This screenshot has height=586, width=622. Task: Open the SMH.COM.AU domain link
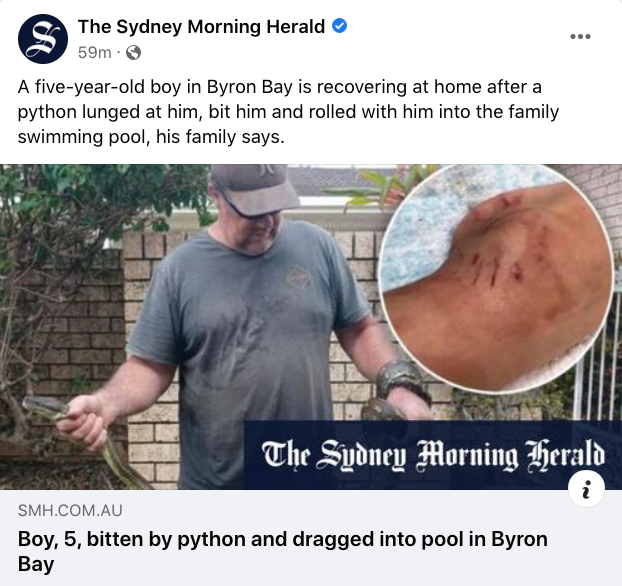(x=70, y=510)
